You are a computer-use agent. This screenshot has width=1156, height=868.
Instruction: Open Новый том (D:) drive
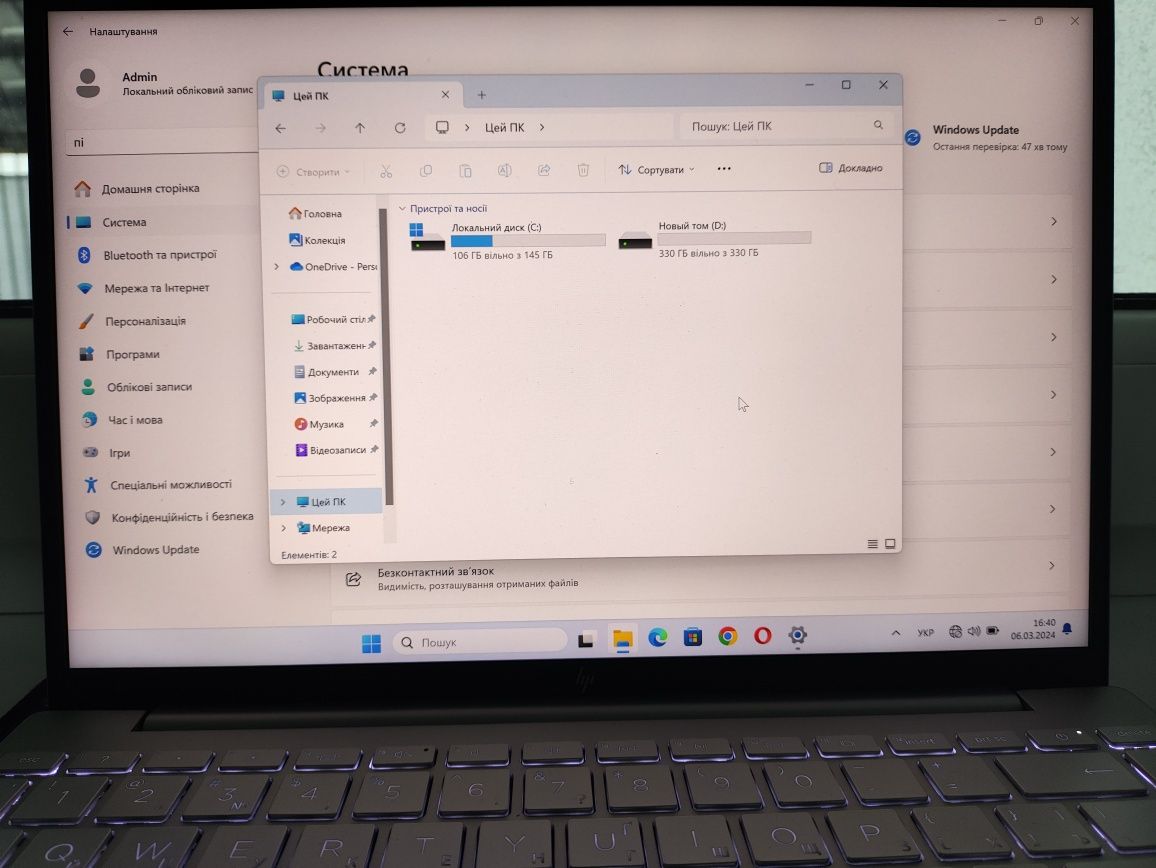[714, 239]
